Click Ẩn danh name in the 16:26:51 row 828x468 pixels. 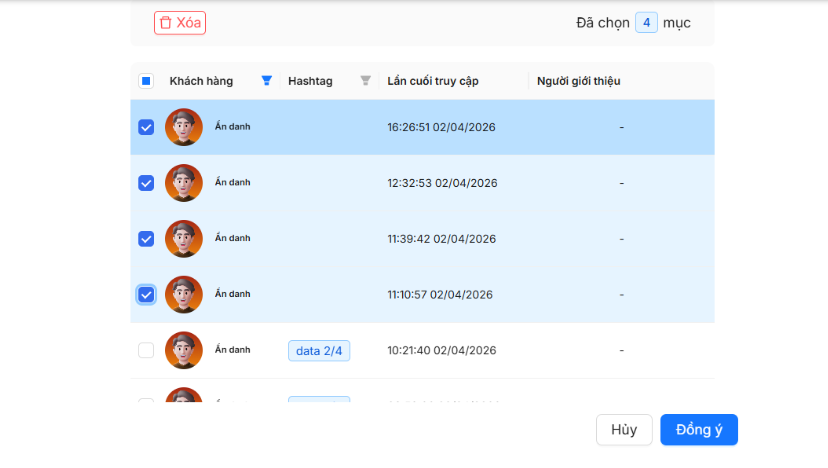tap(232, 127)
